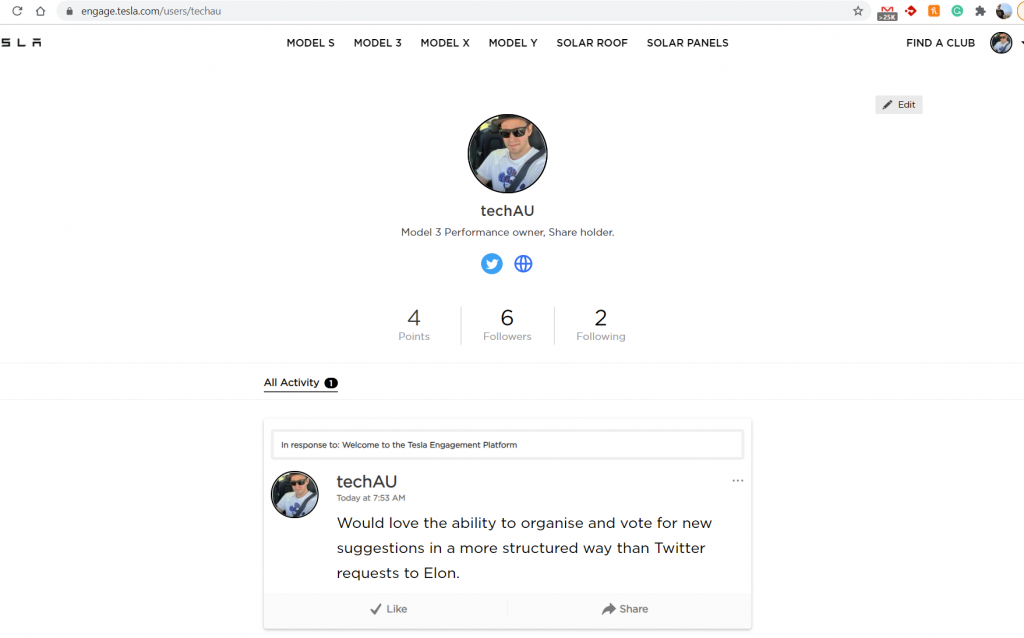Go to the browser home page
The image size is (1024, 638).
click(40, 11)
